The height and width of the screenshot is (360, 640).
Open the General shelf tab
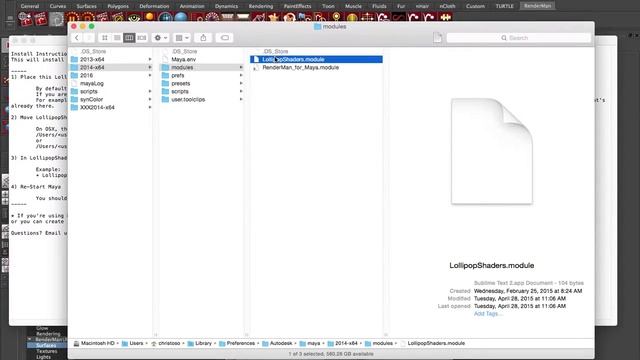[30, 6]
